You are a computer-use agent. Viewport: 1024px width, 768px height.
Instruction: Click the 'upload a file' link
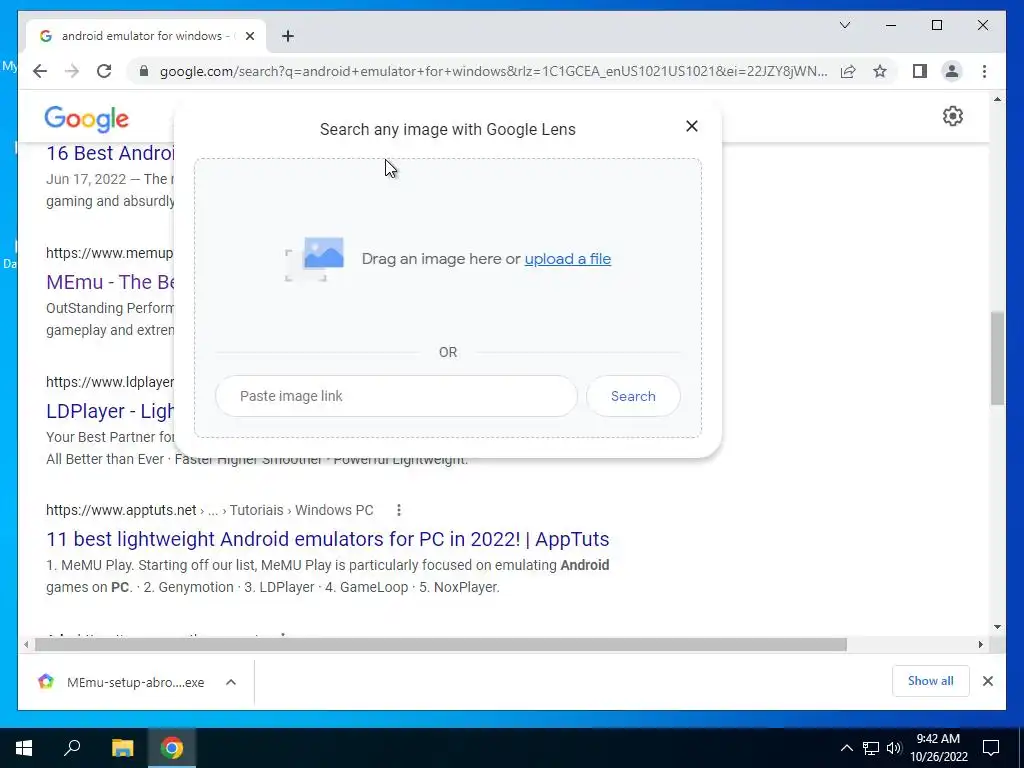point(568,259)
